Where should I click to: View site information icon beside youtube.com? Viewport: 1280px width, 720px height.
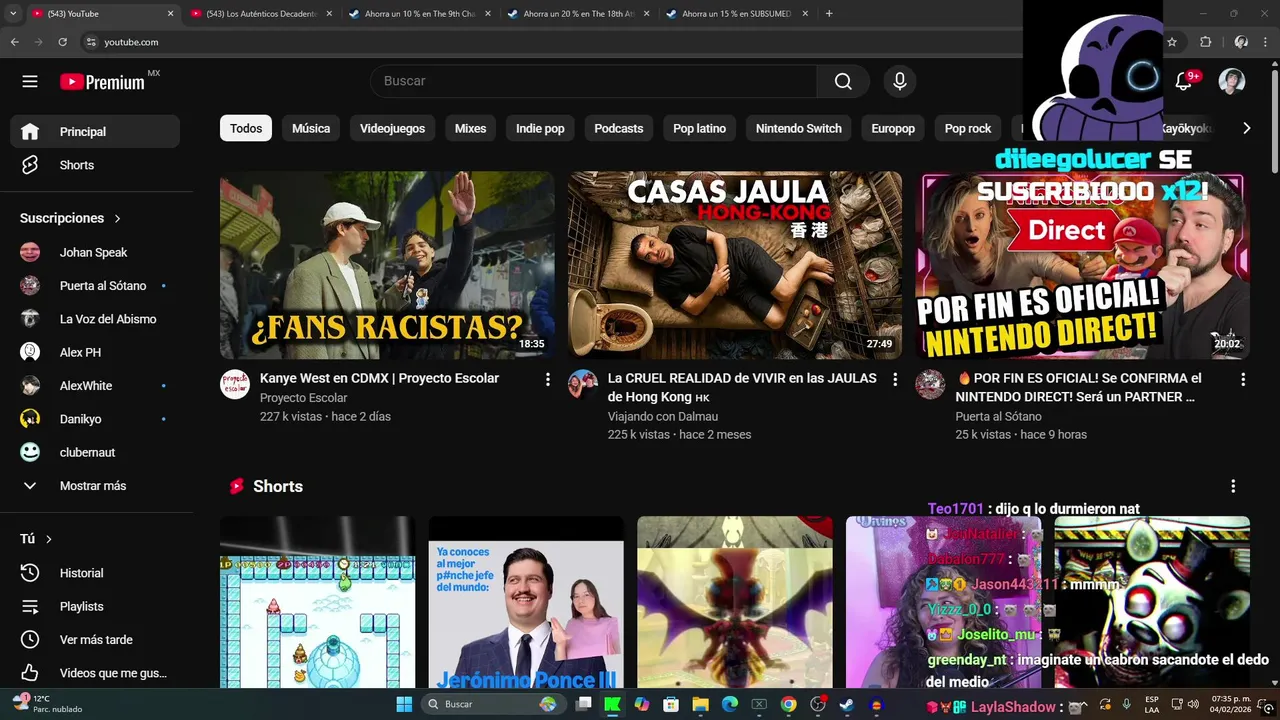91,42
